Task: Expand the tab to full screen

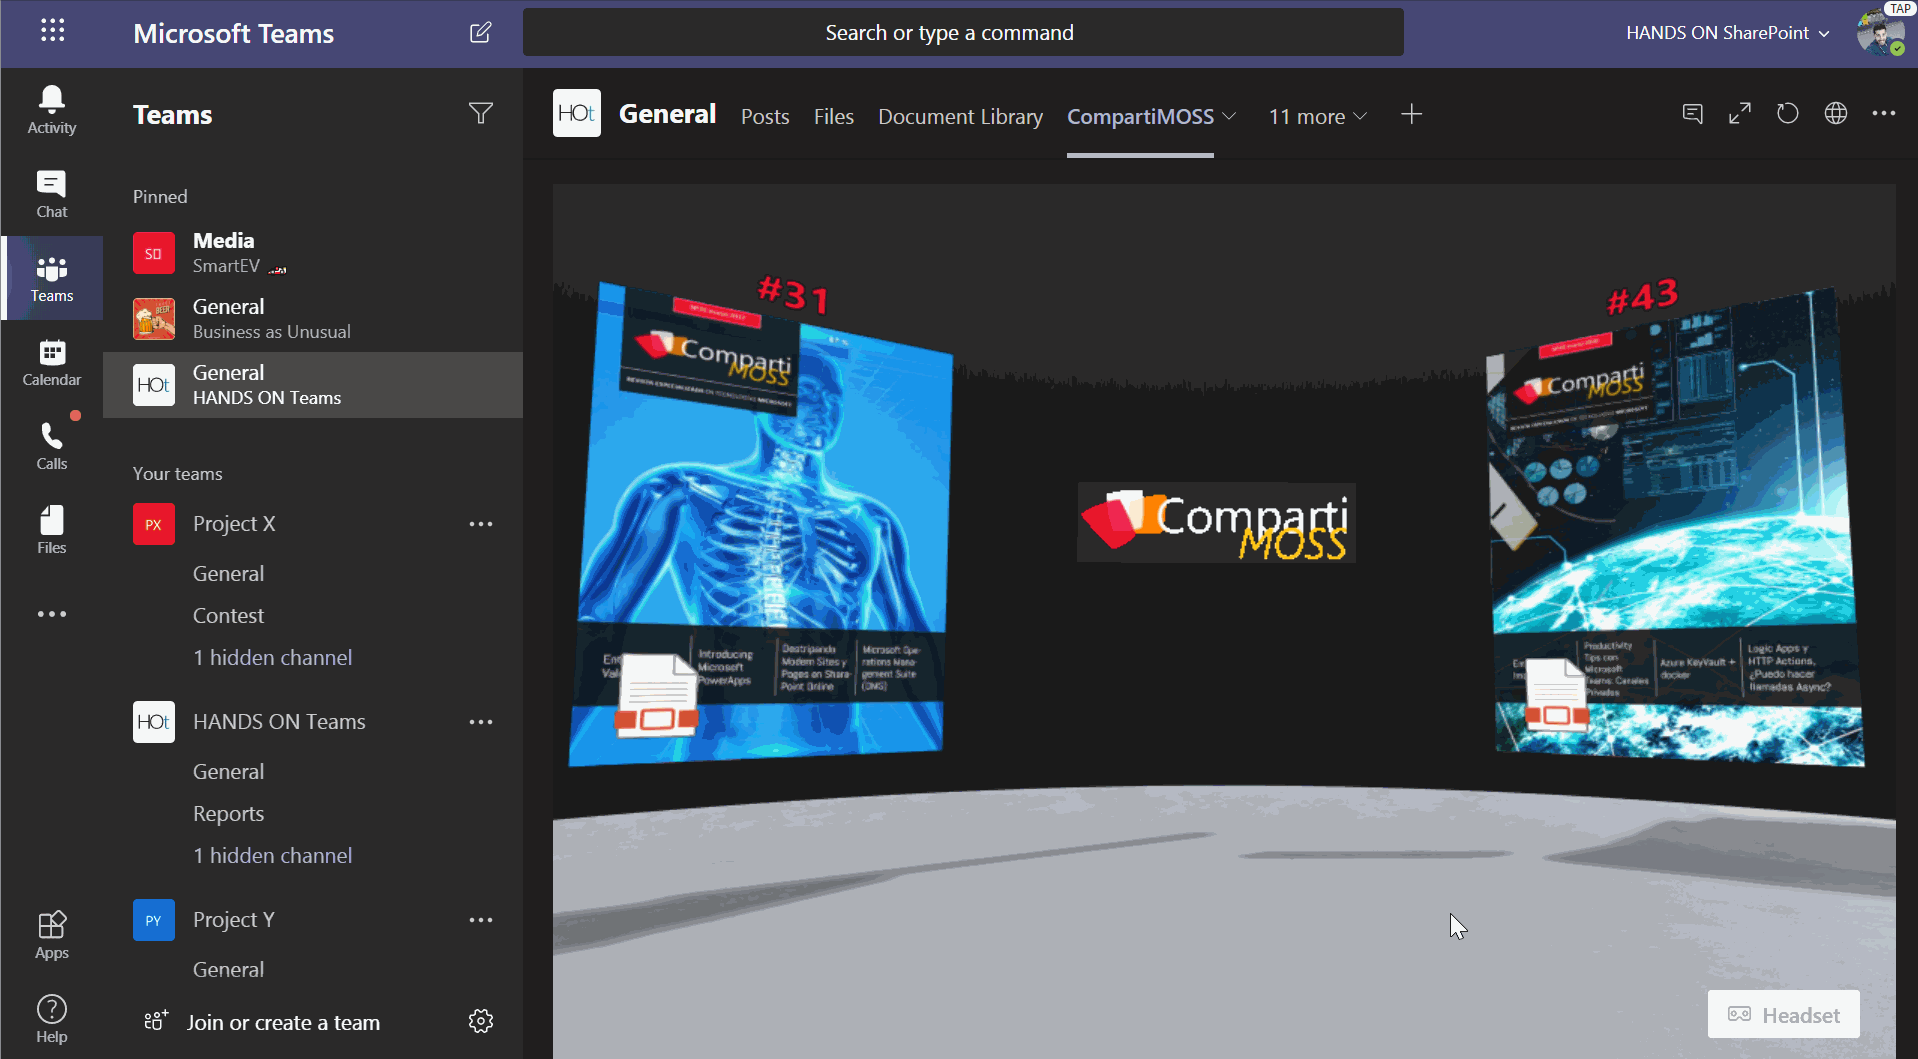Action: [x=1740, y=114]
